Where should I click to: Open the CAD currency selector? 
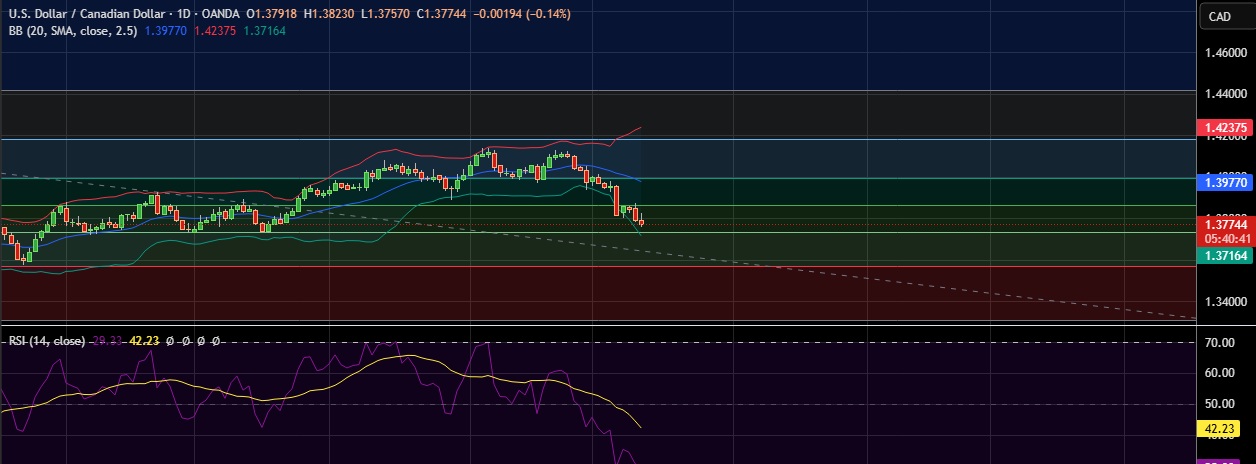click(1219, 16)
